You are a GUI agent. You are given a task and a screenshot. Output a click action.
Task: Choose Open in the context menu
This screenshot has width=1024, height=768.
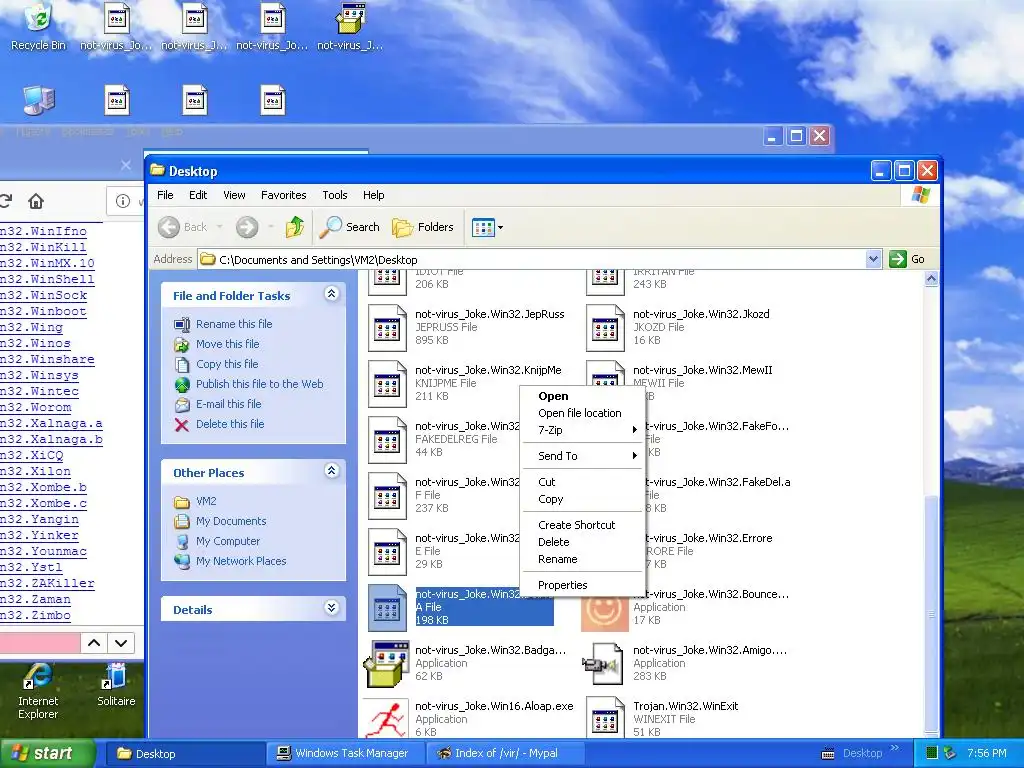[583, 396]
